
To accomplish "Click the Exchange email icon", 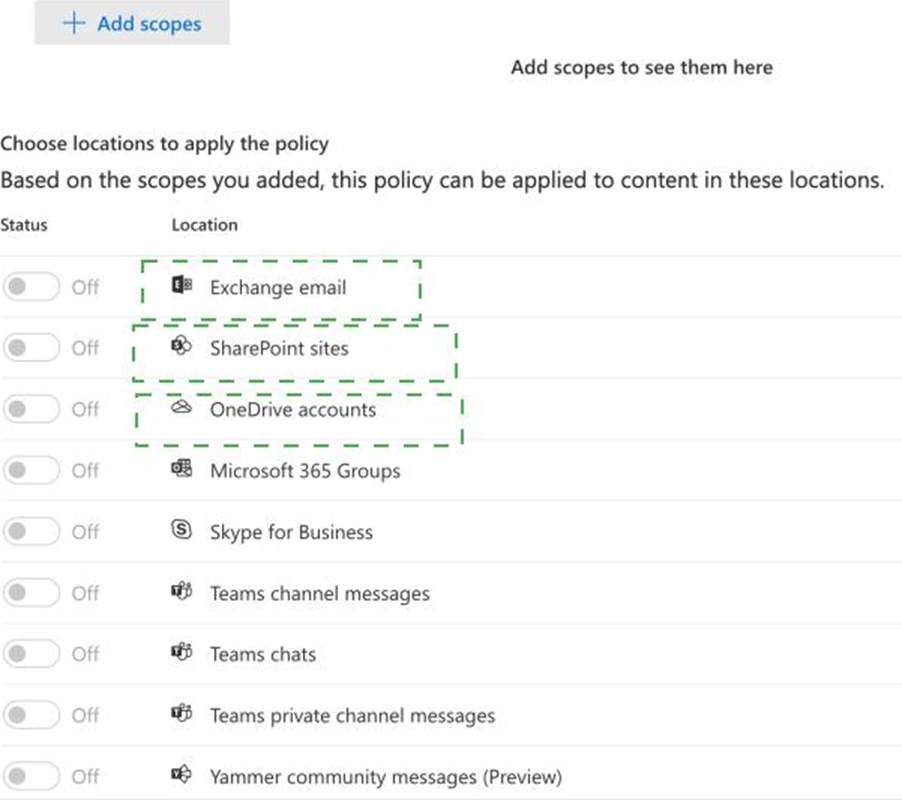I will (182, 287).
